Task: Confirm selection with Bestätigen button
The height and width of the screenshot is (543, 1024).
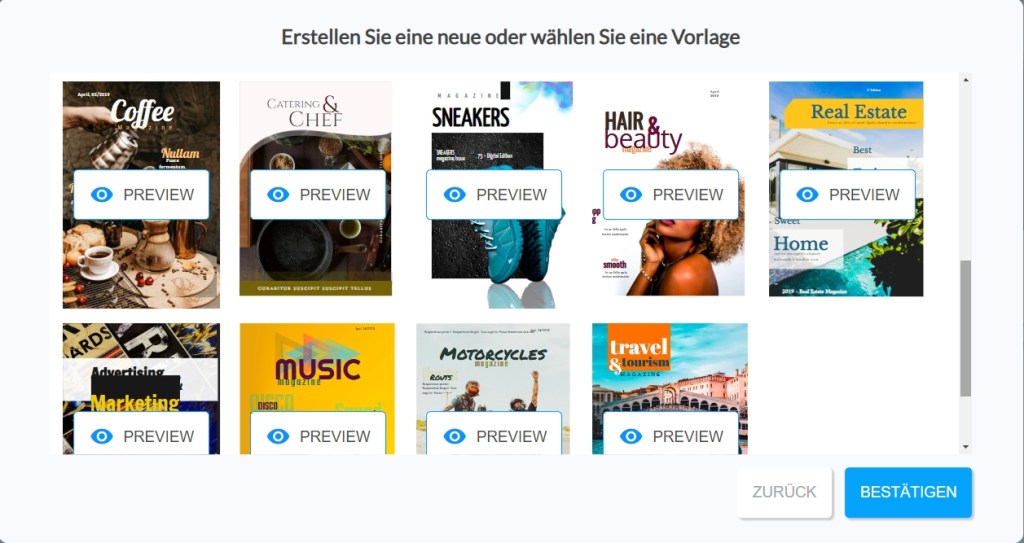Action: pyautogui.click(x=908, y=492)
